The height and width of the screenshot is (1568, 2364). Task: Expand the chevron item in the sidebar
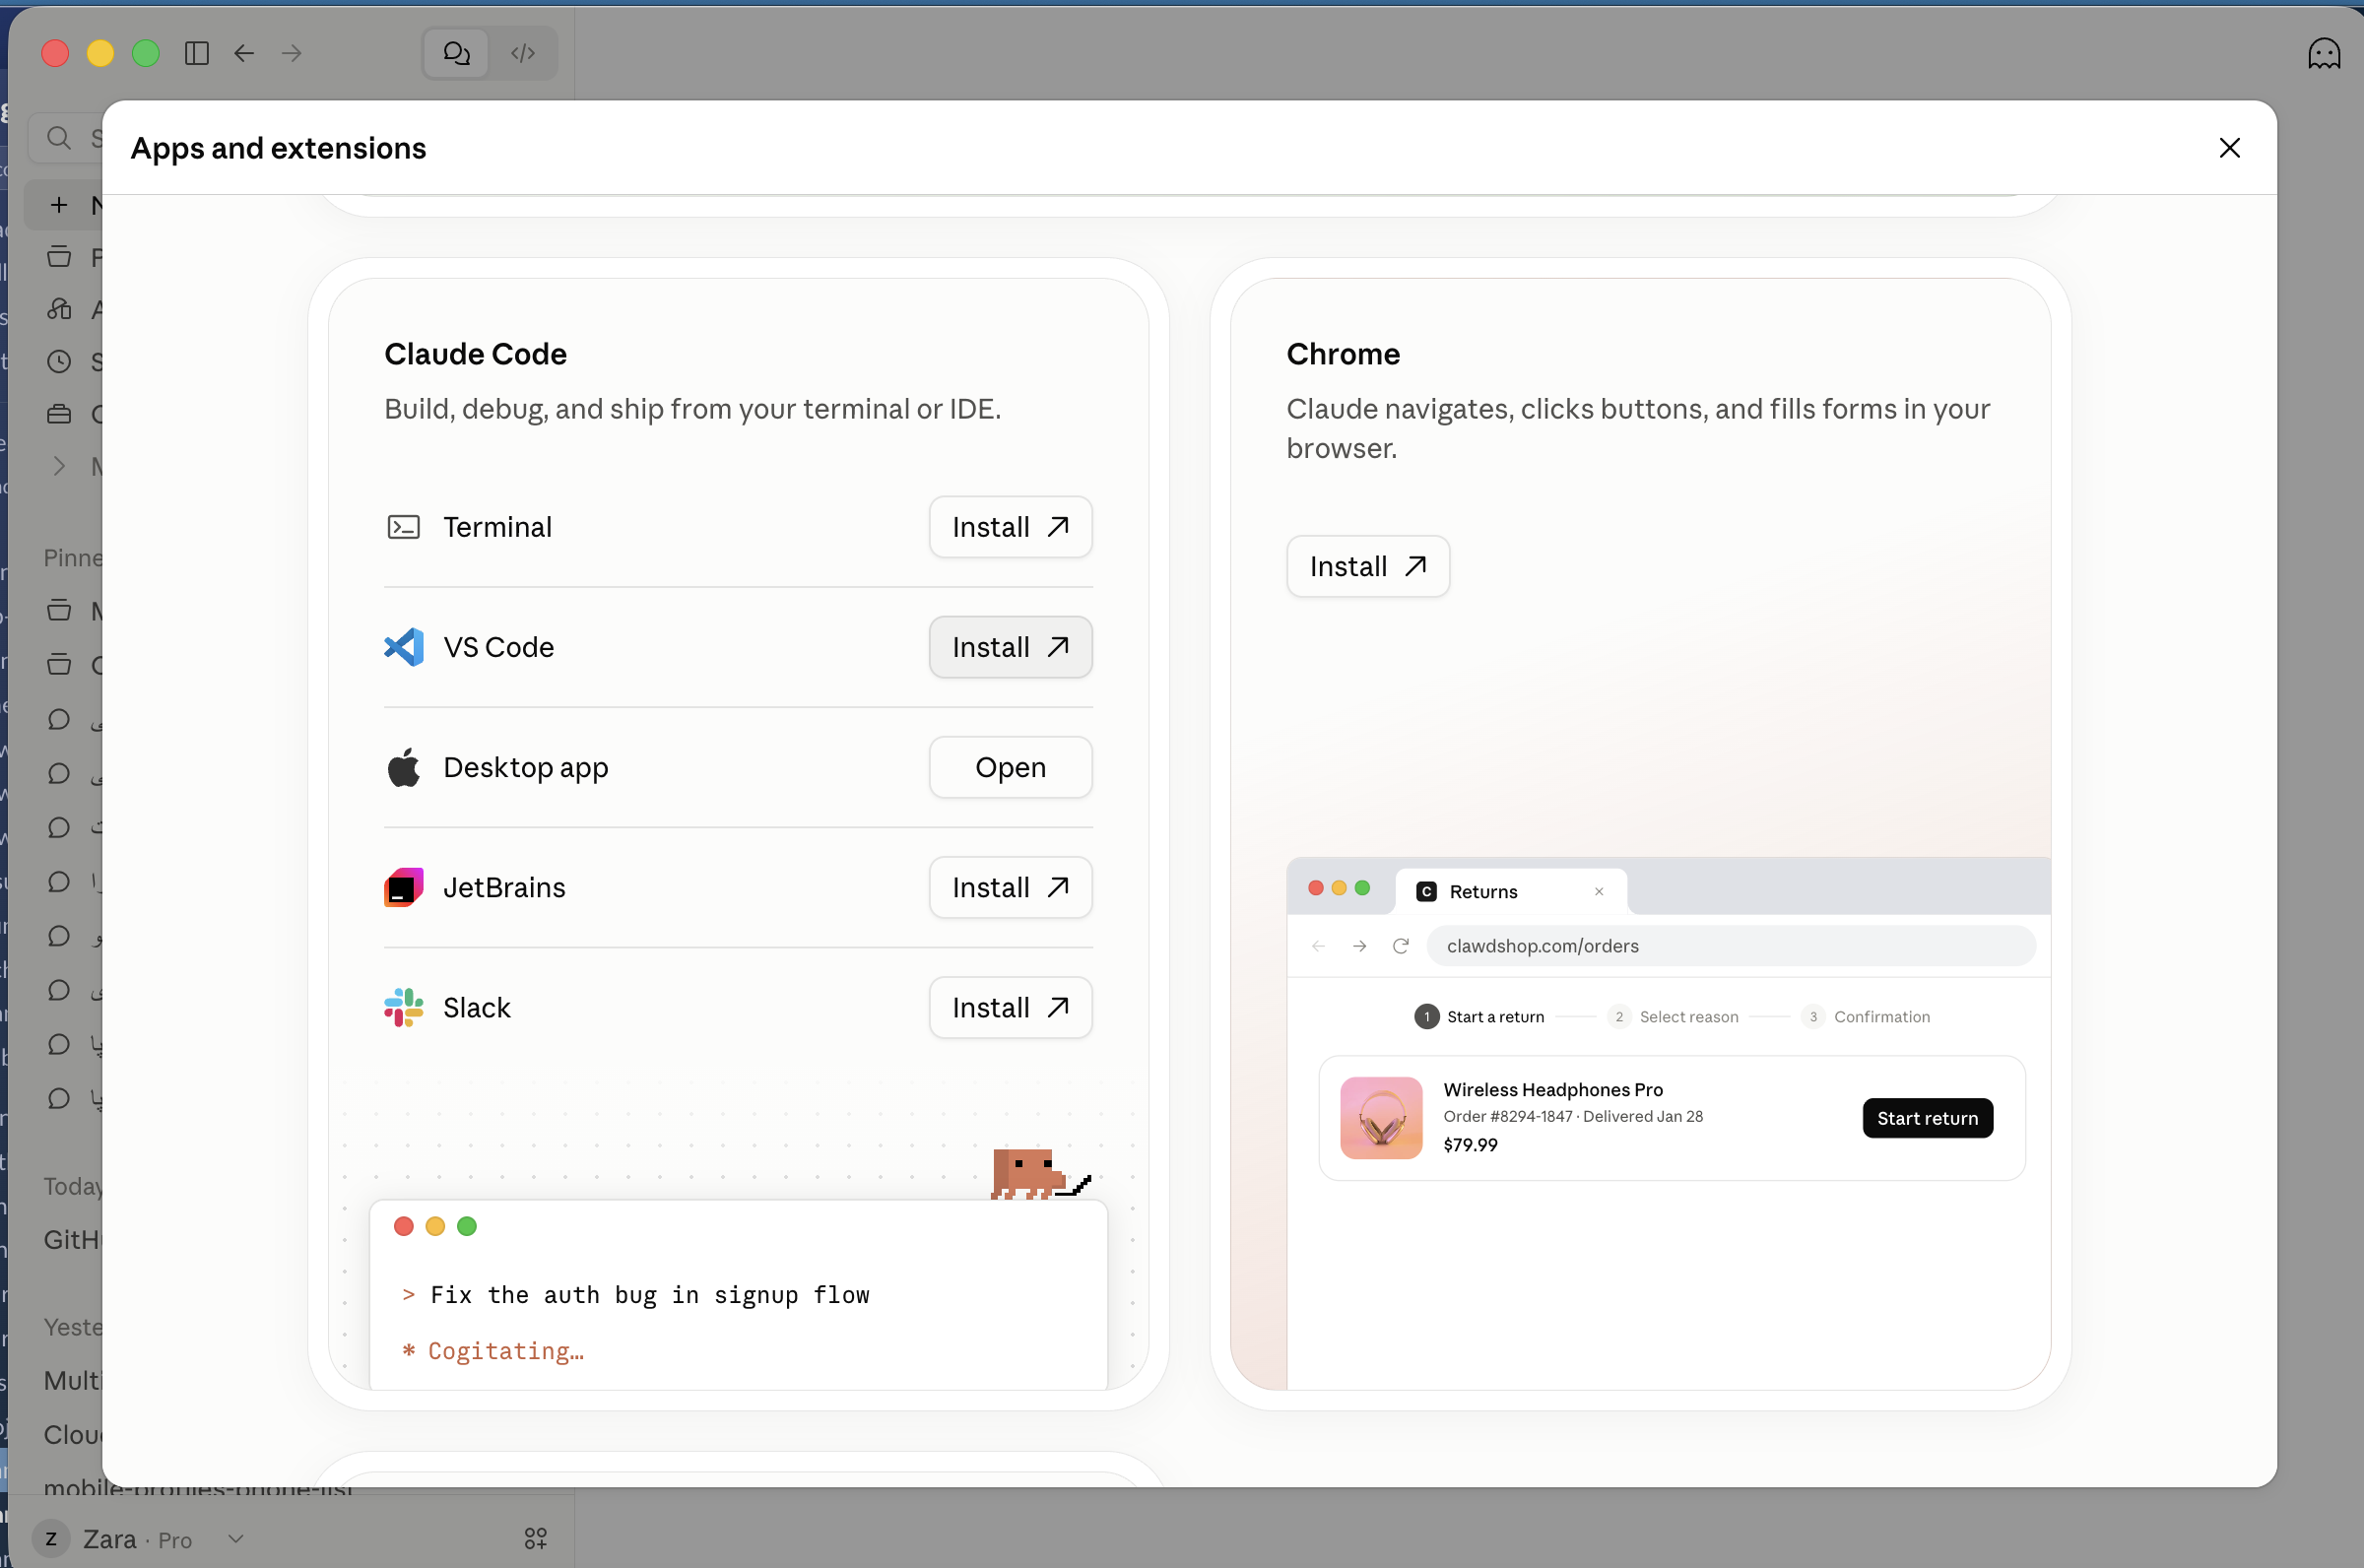(59, 466)
